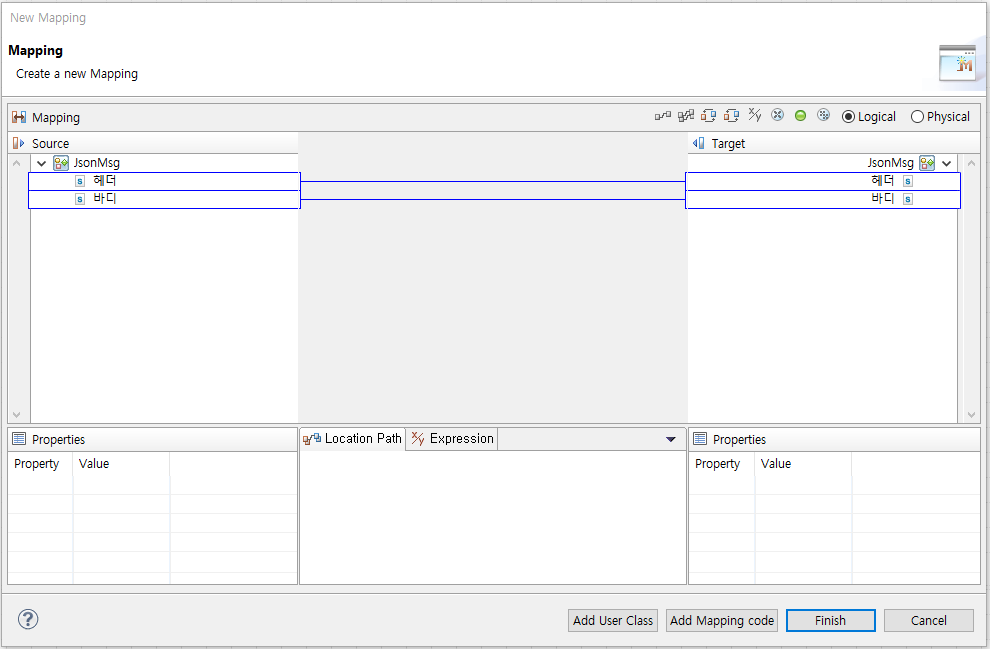Click the s-type icon beside source 헤더 field
992x650 pixels.
pos(79,181)
